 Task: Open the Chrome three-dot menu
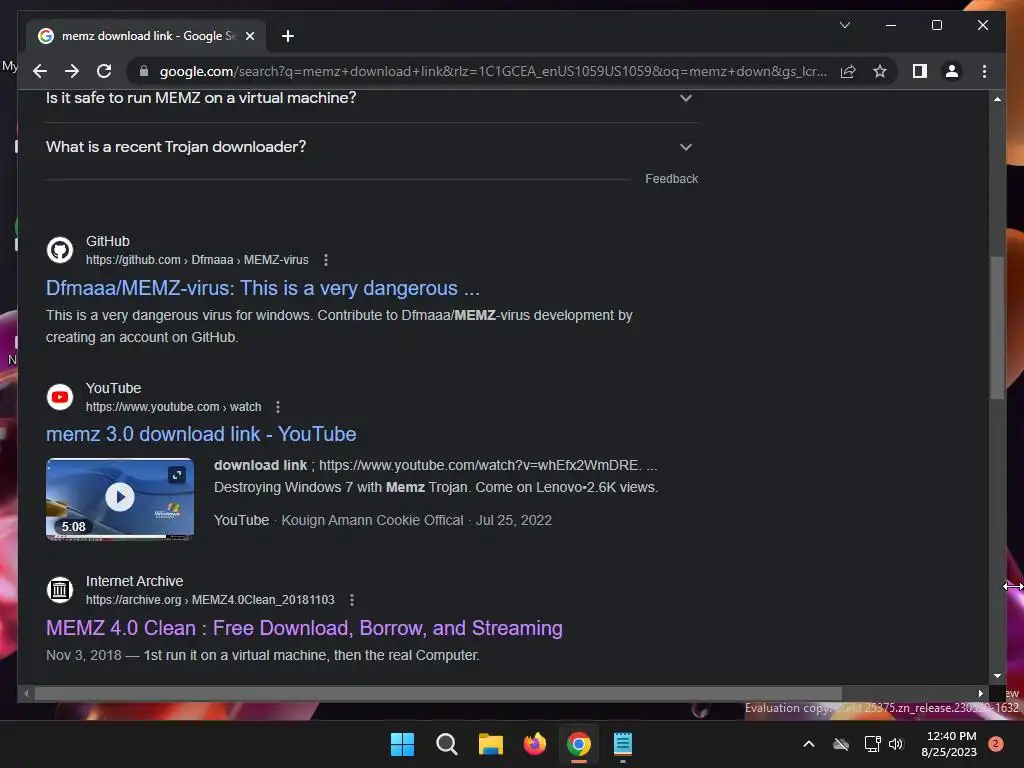[984, 71]
